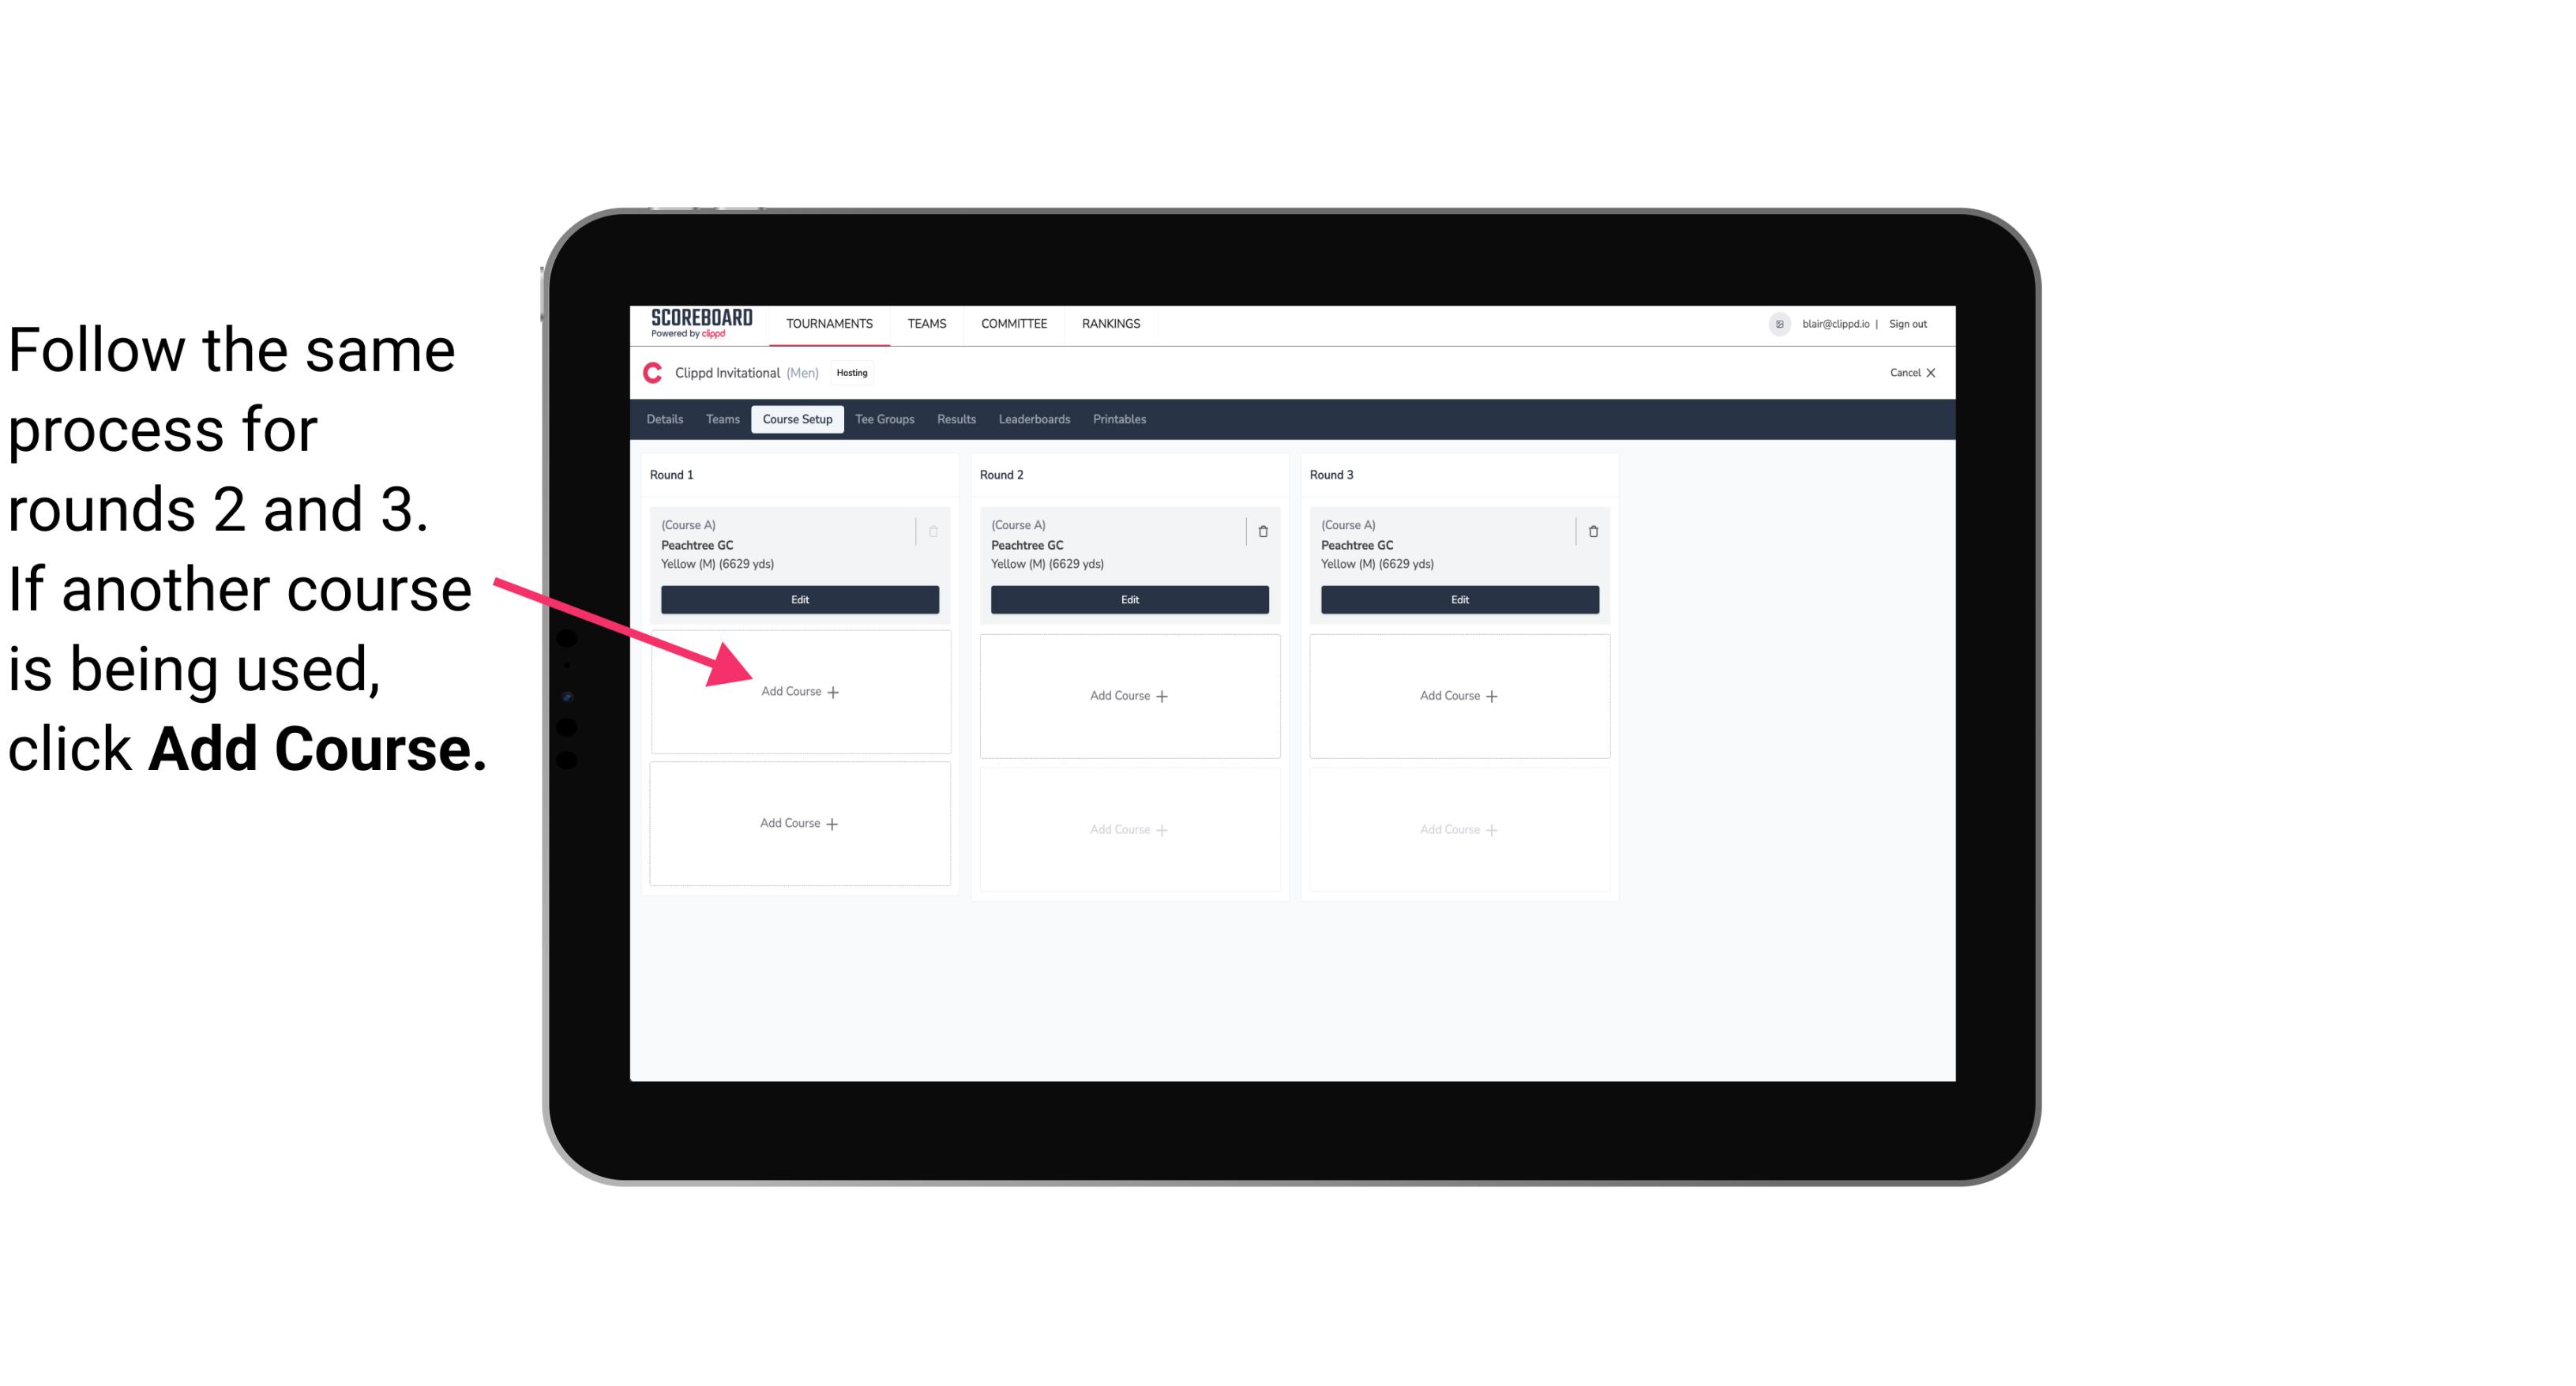
Task: Click Add Course for Round 3
Action: [1457, 695]
